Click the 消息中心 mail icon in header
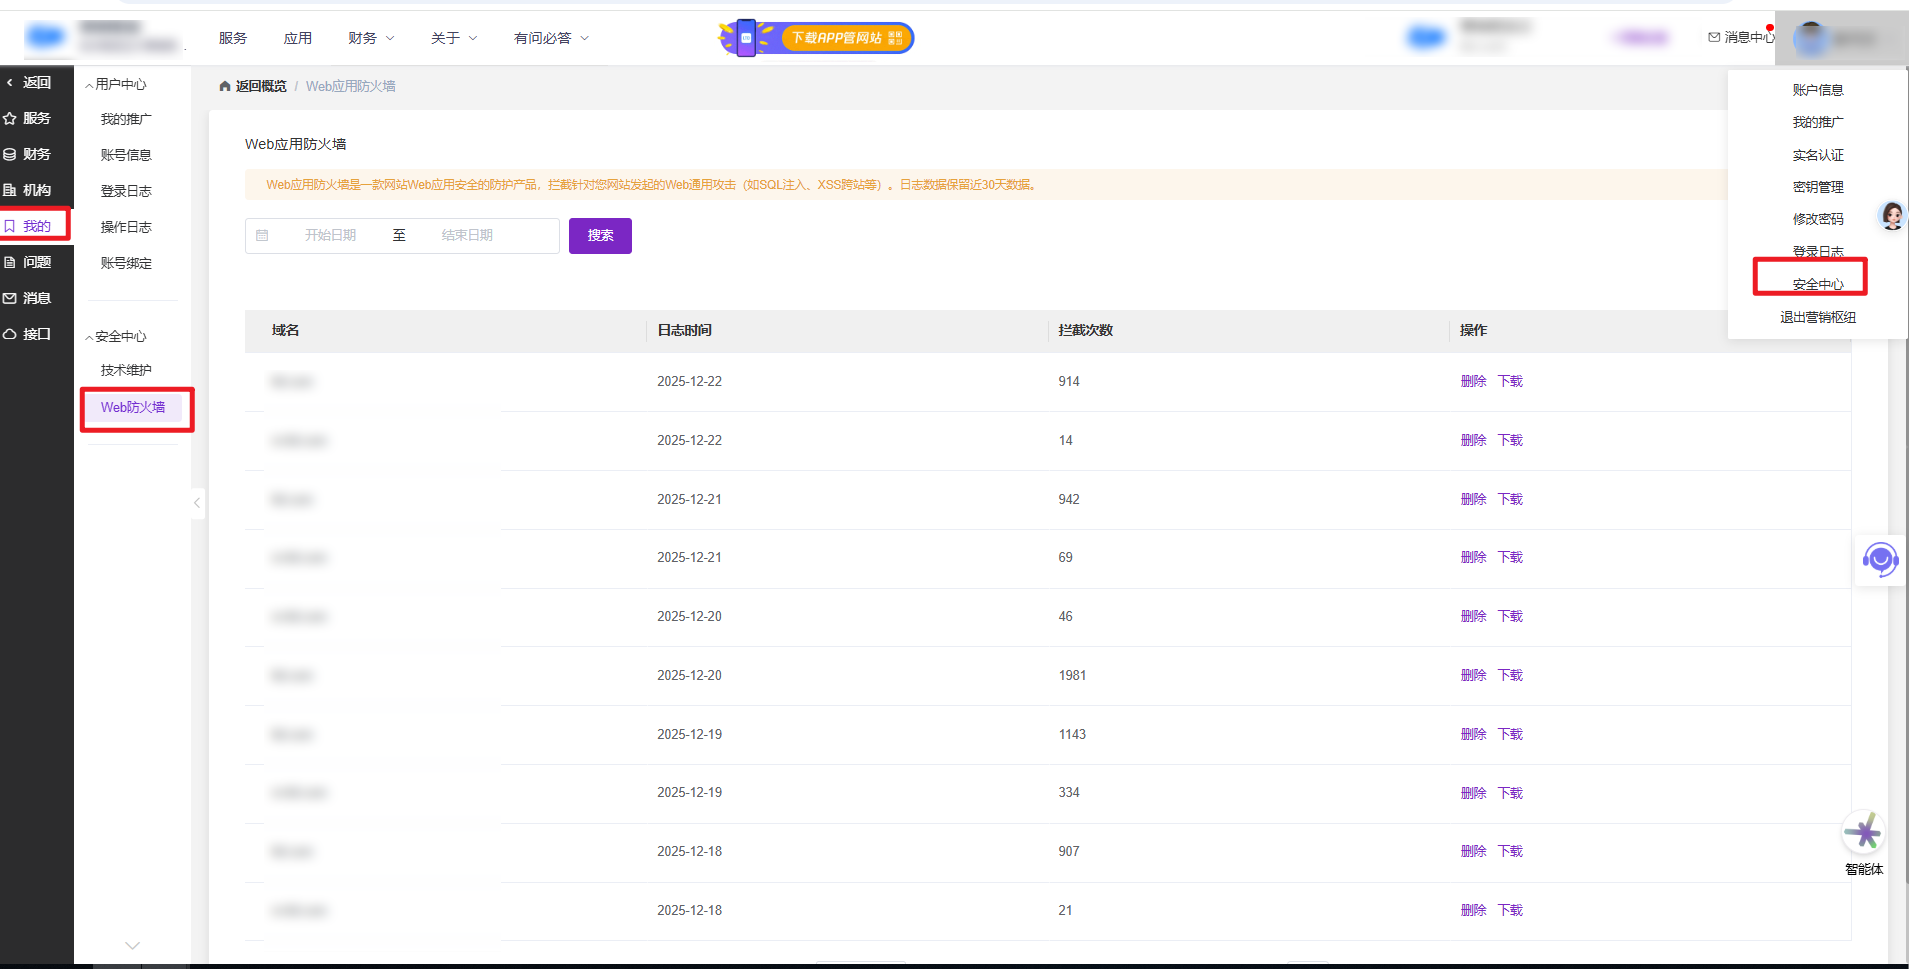This screenshot has height=969, width=1909. [x=1714, y=38]
